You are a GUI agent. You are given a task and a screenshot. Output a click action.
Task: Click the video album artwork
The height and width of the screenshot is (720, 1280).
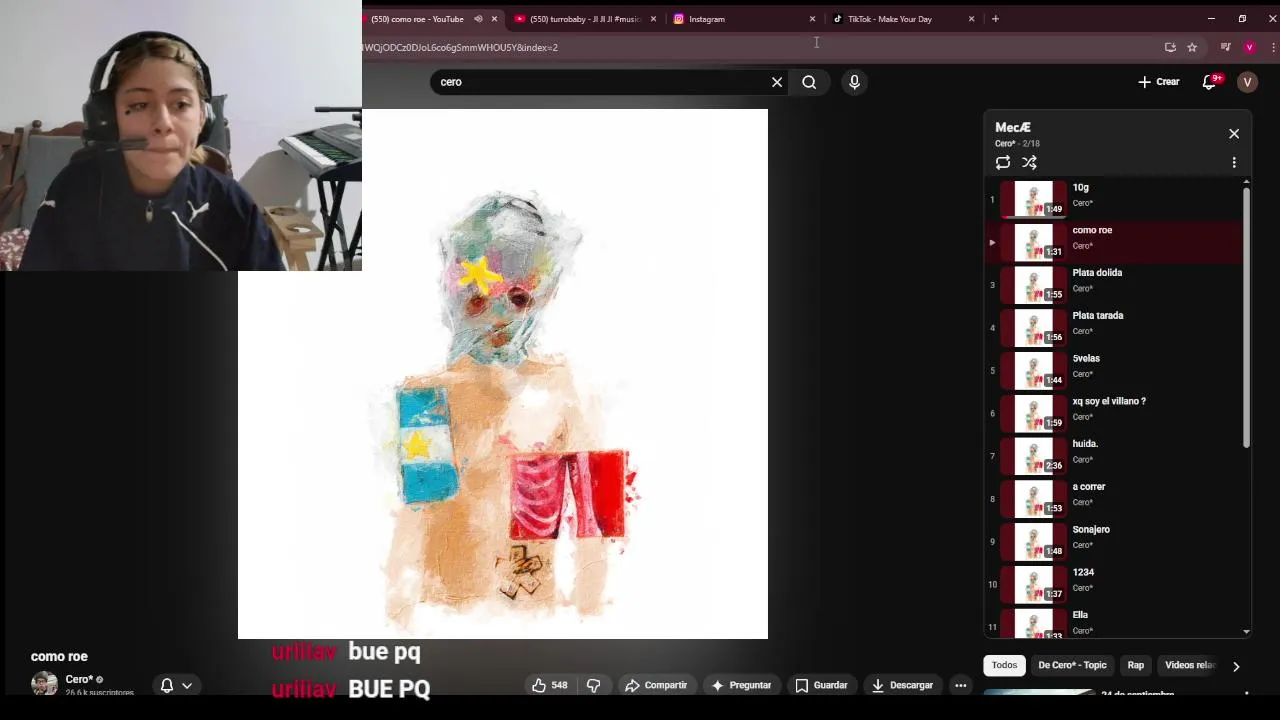point(503,374)
